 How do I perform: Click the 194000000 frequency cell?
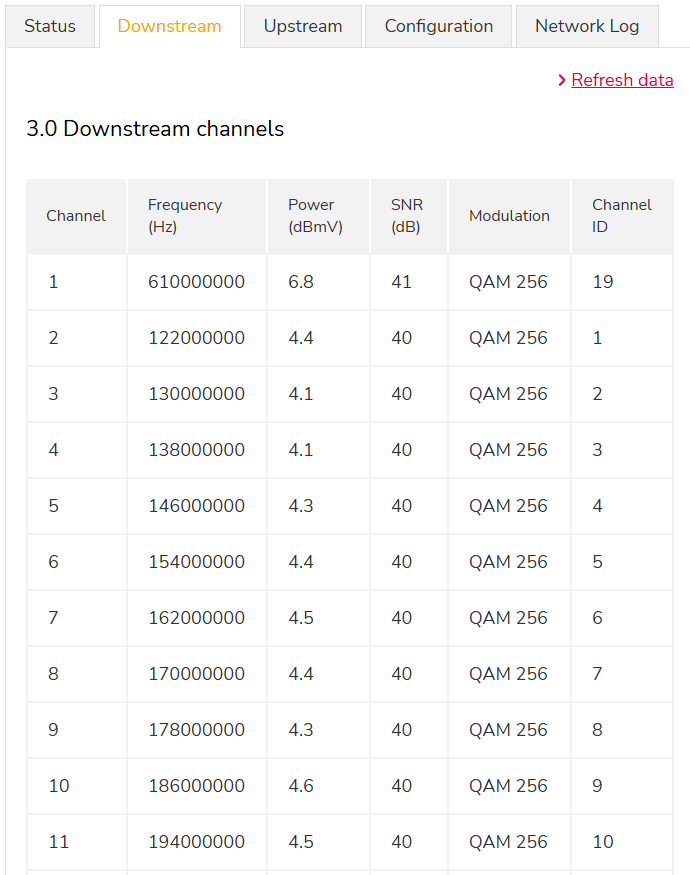click(196, 842)
